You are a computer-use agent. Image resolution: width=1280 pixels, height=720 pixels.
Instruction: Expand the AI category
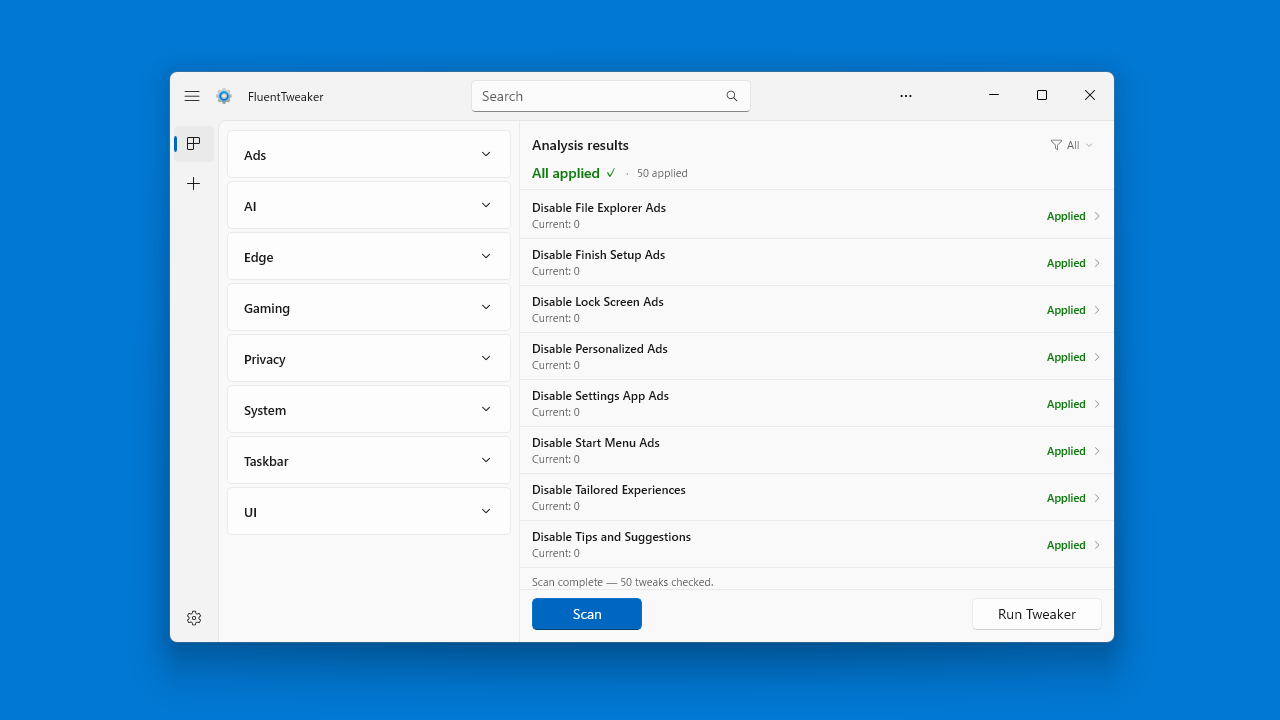point(369,206)
